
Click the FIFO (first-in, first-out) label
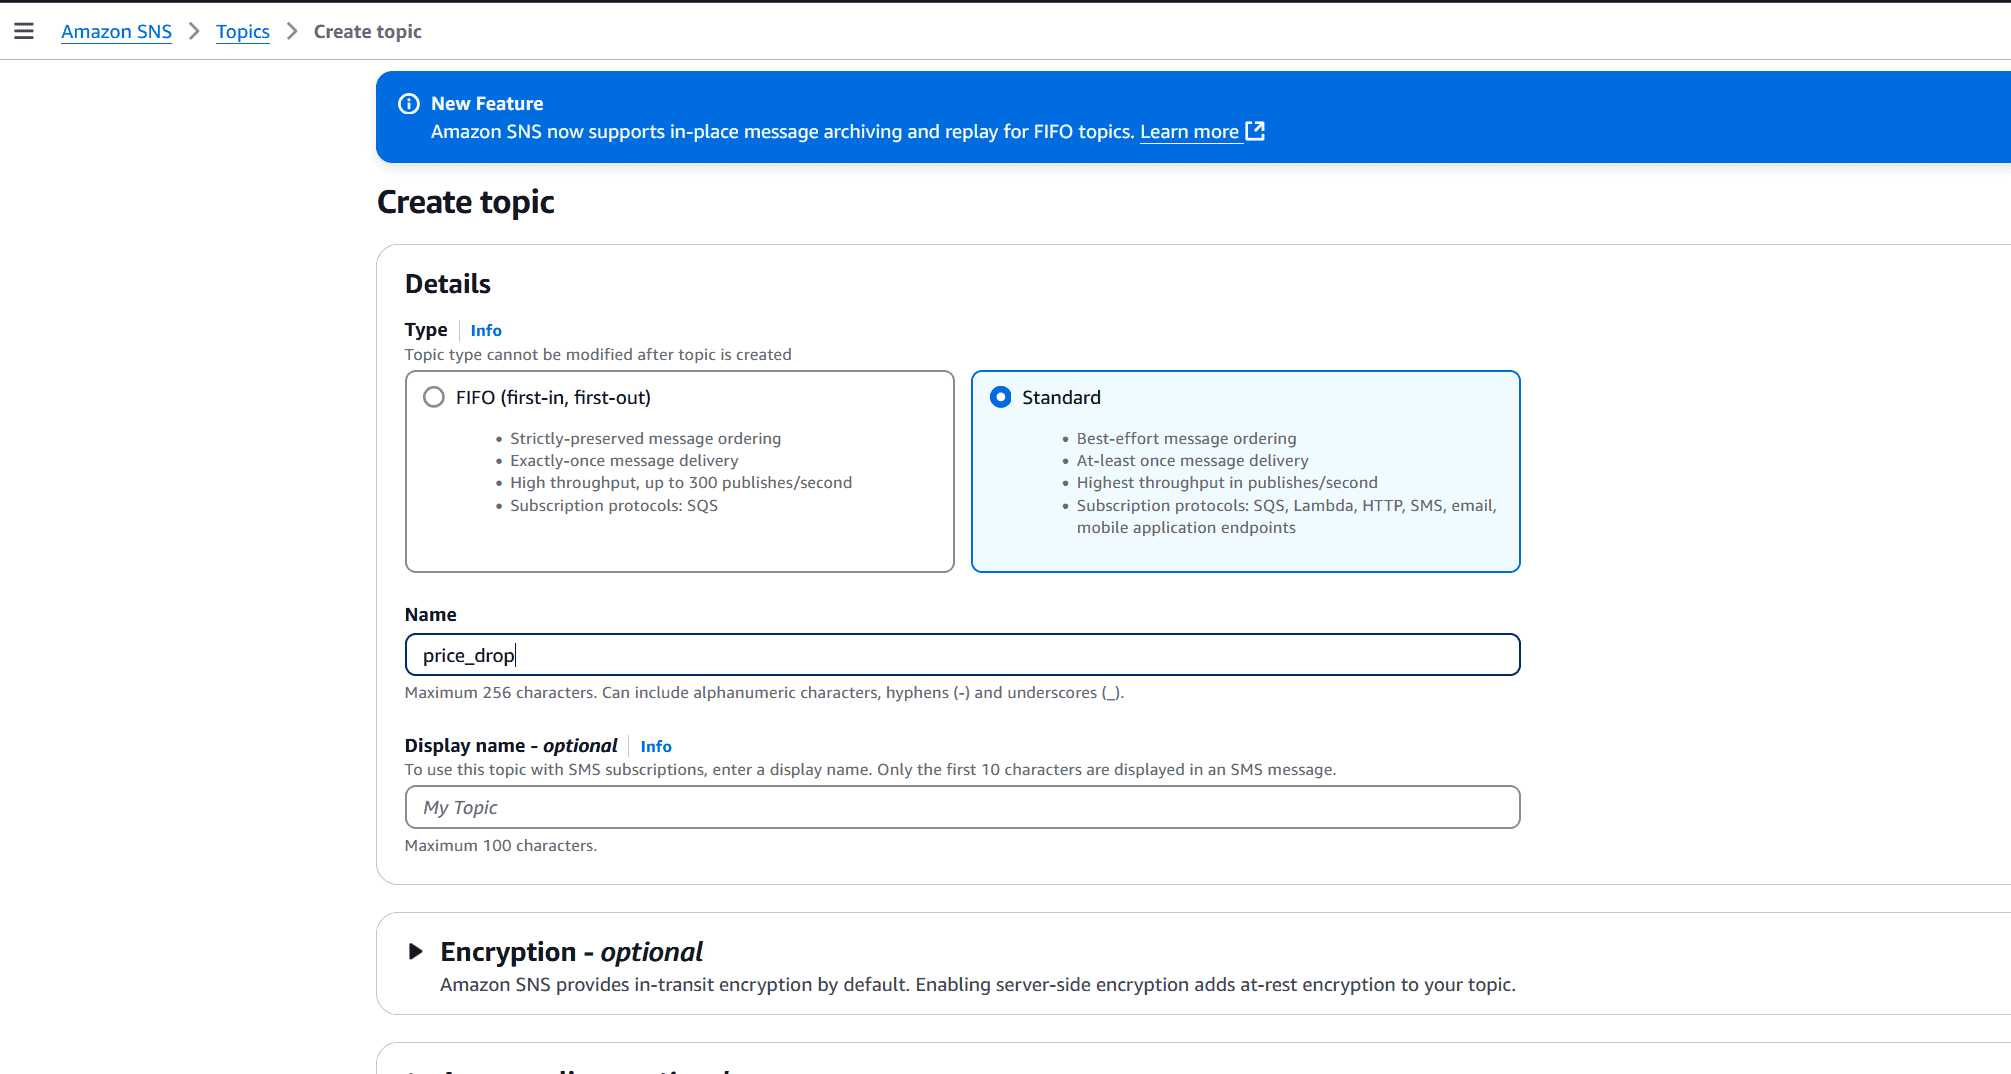[553, 397]
